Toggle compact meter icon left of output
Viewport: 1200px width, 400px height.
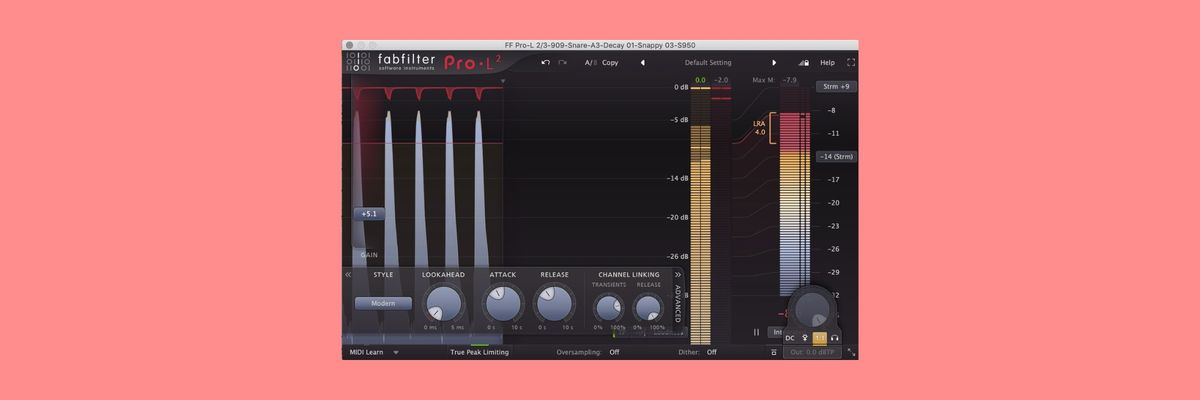pos(773,352)
